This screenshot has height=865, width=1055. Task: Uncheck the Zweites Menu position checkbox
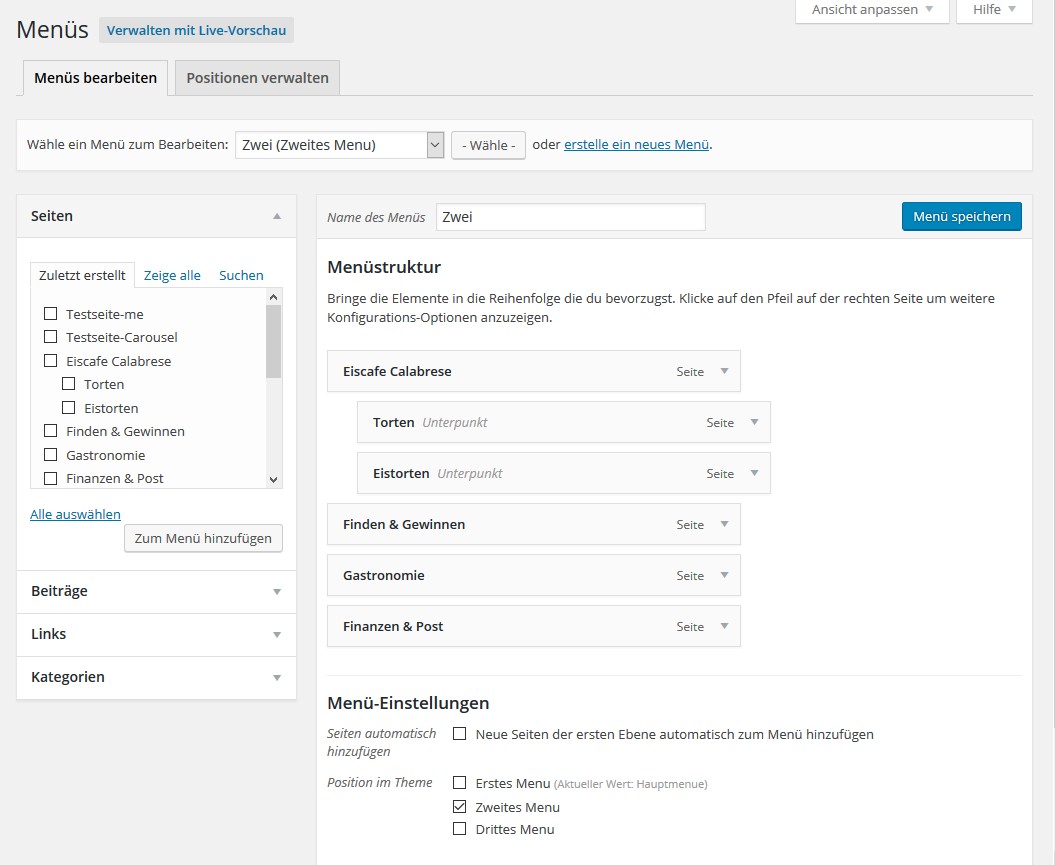pyautogui.click(x=460, y=806)
